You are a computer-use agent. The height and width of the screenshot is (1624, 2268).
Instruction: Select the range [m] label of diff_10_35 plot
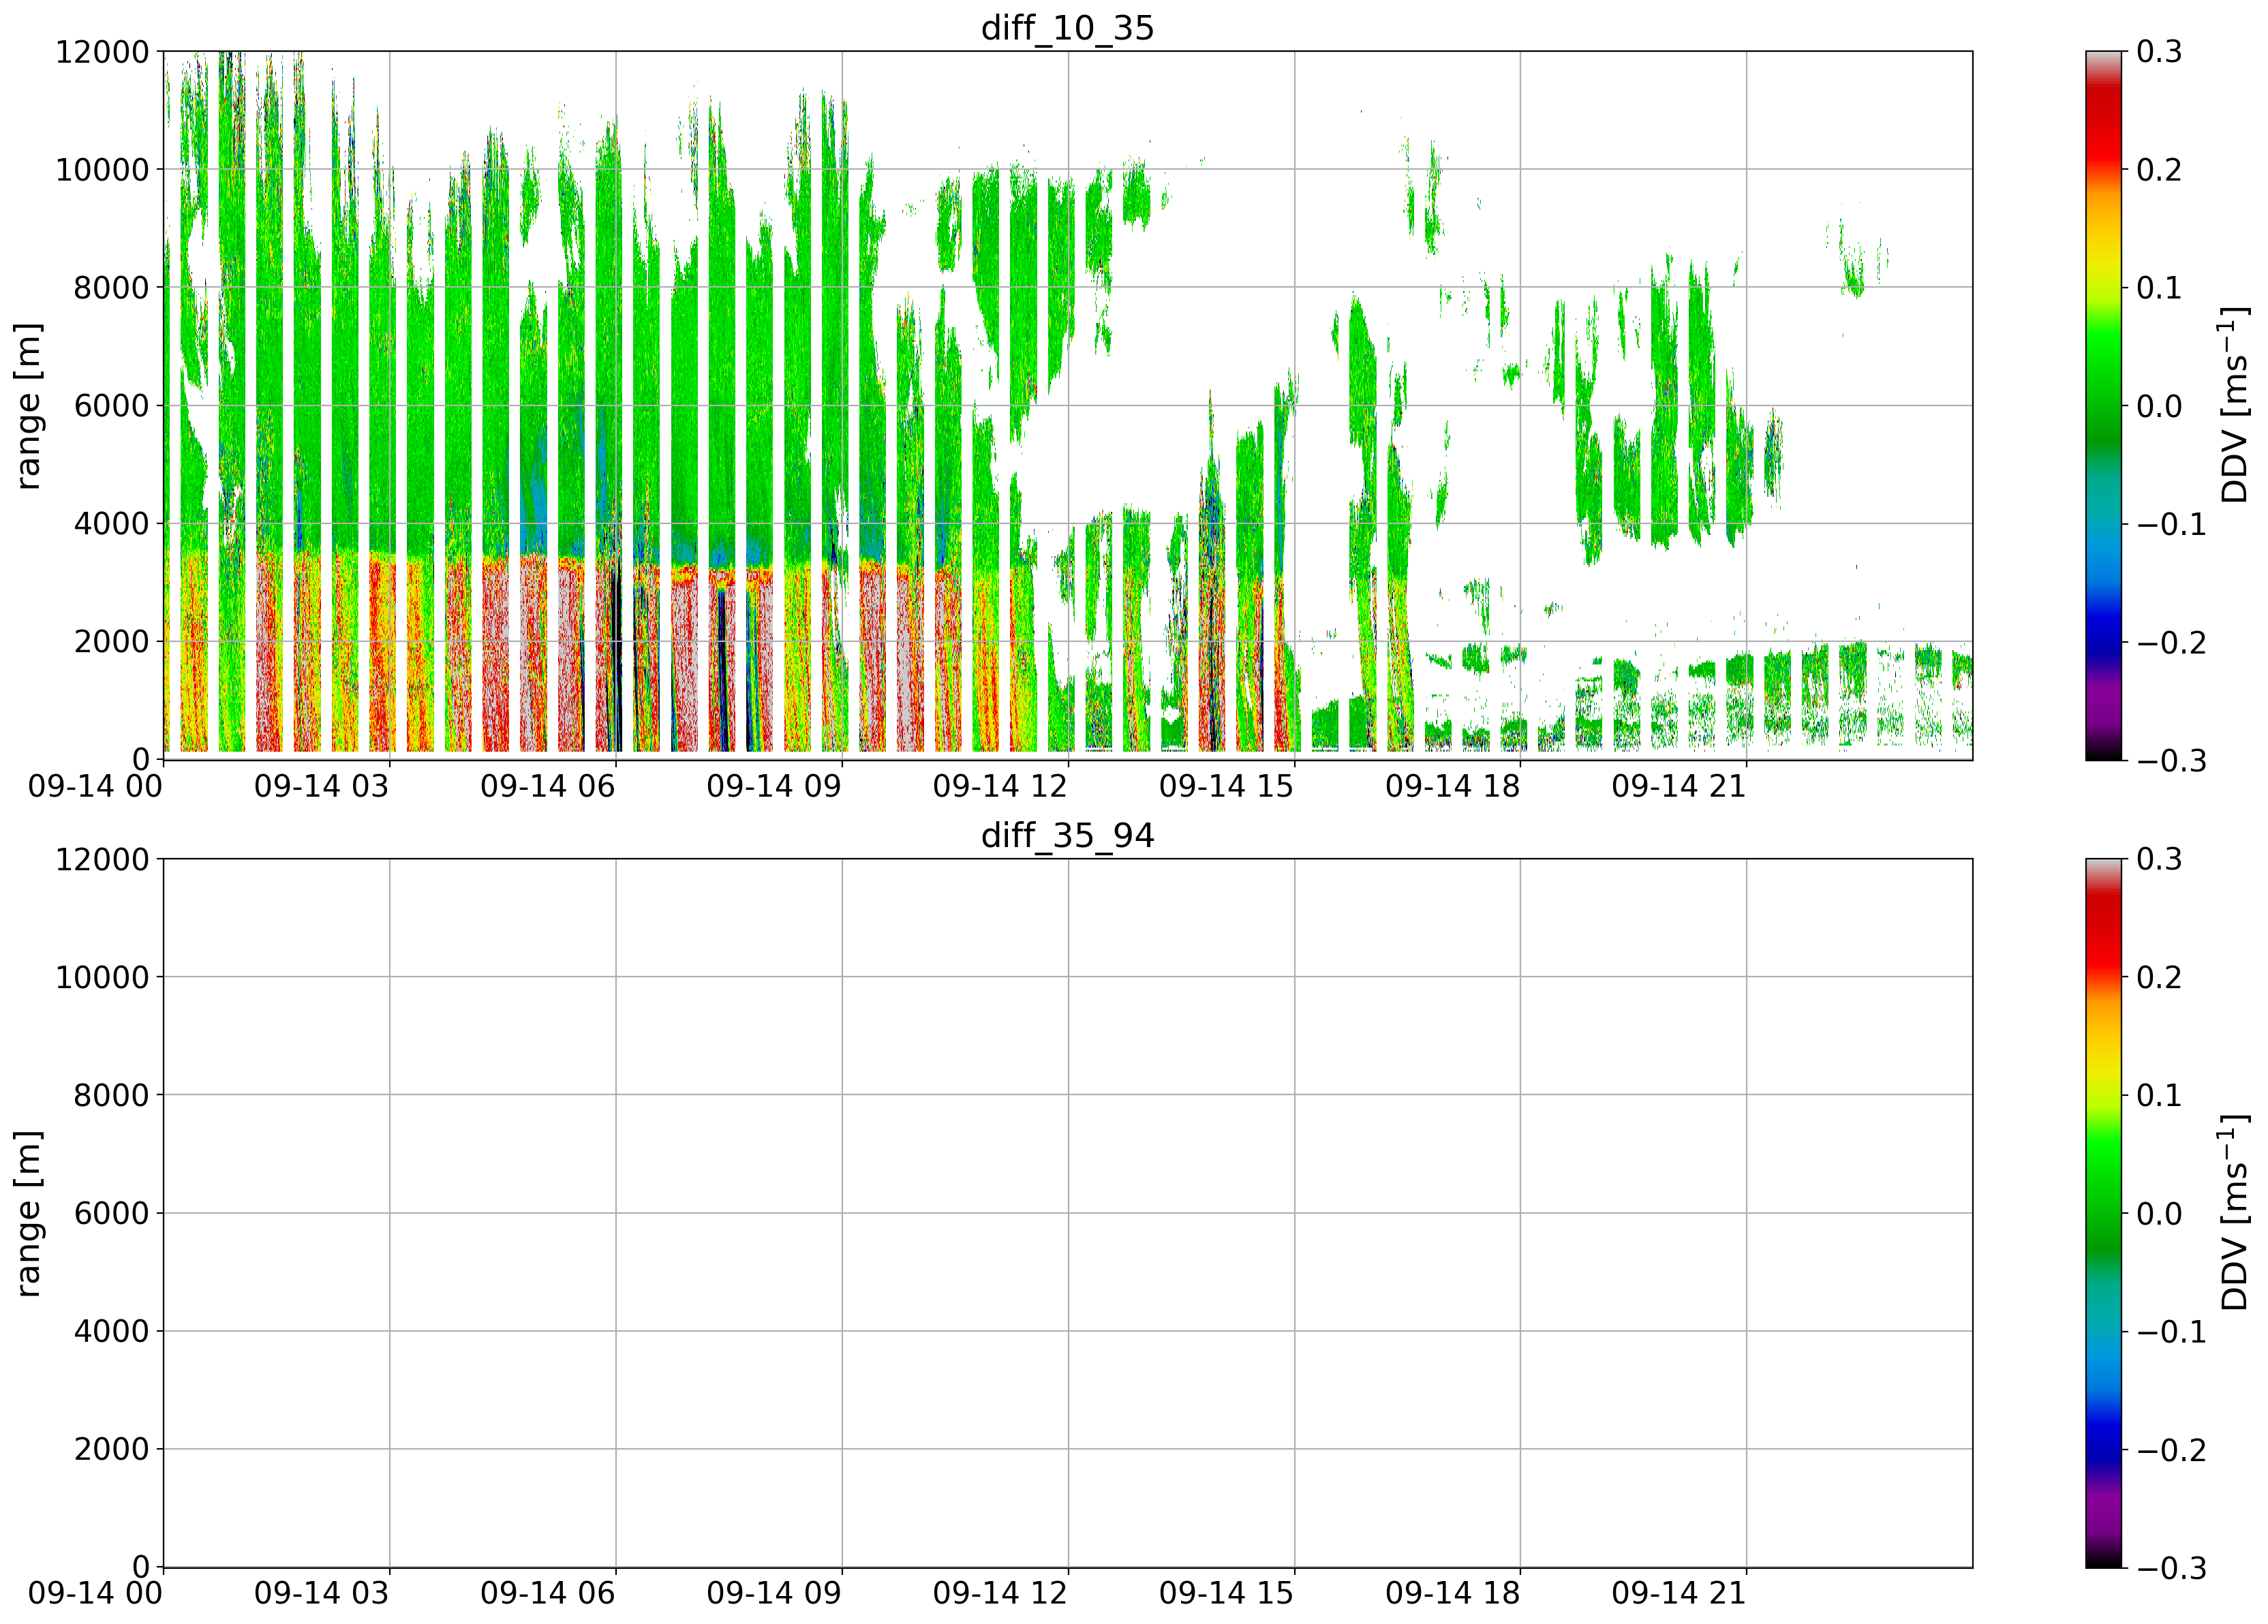click(x=29, y=406)
